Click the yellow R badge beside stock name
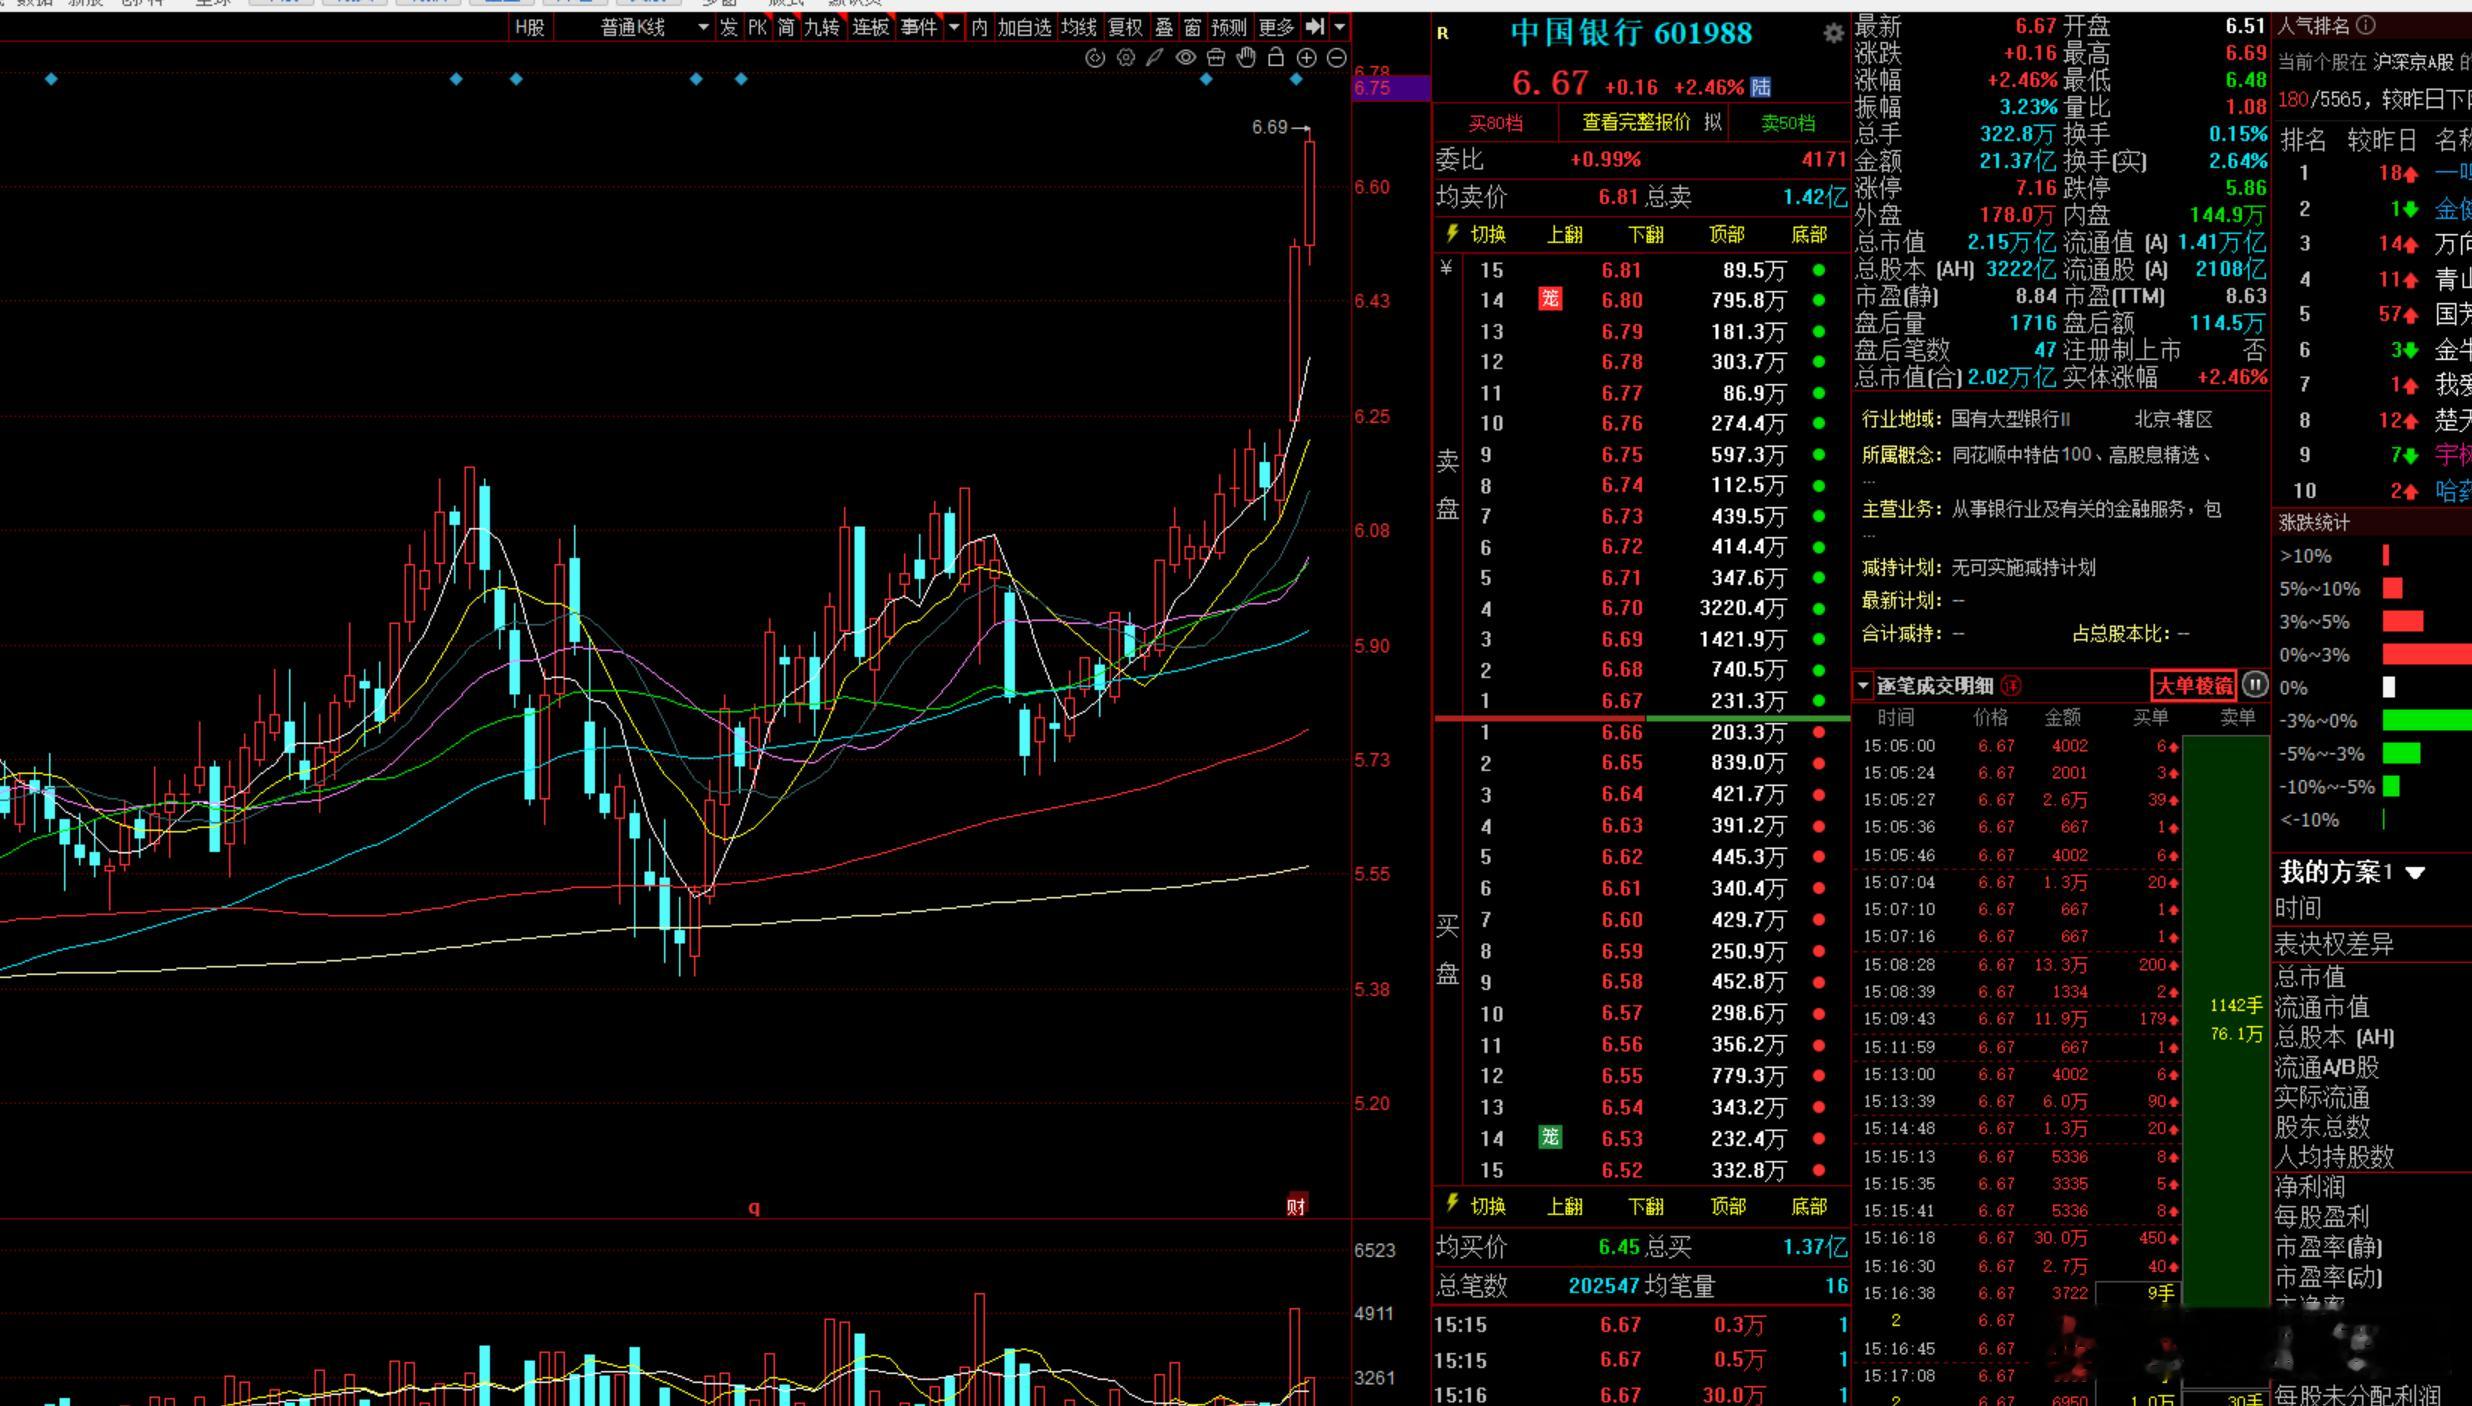The height and width of the screenshot is (1406, 2472). [x=1443, y=33]
